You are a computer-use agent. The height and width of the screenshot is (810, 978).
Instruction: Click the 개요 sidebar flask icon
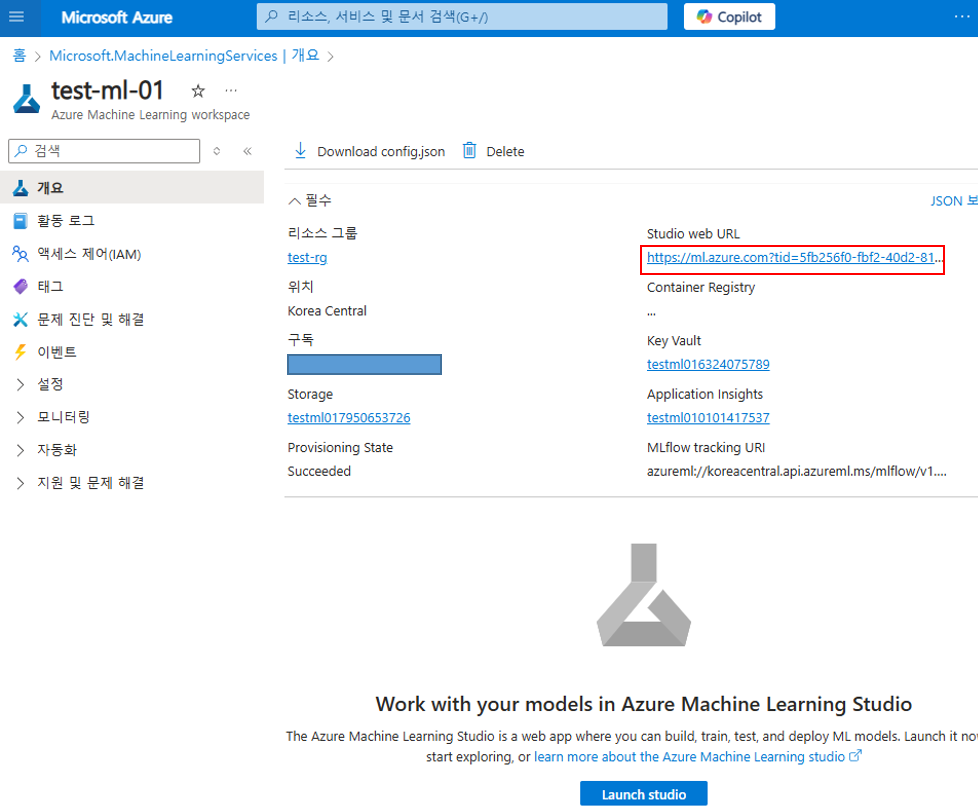21,188
